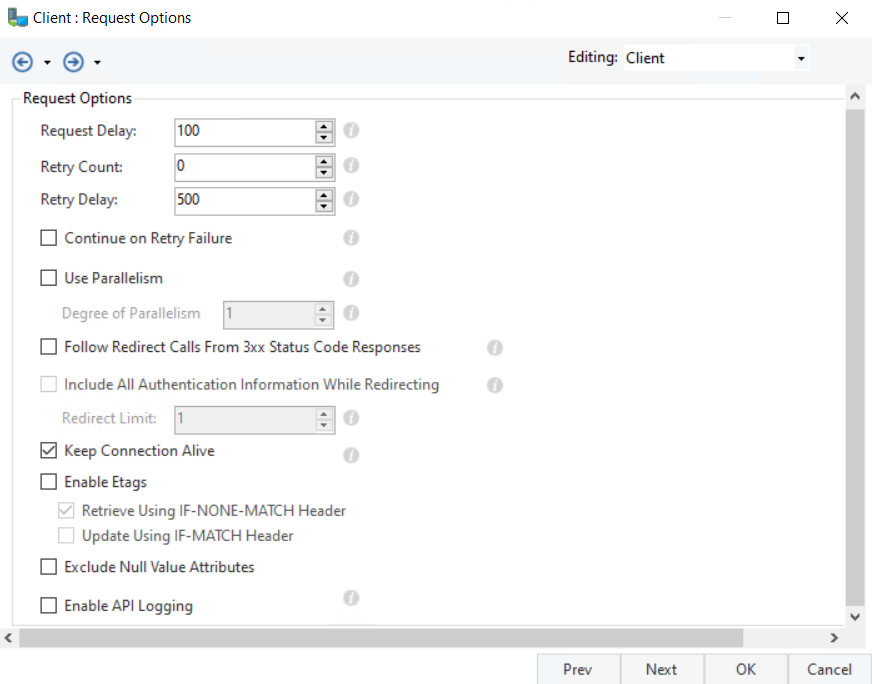The height and width of the screenshot is (684, 872).
Task: Expand the back button history dropdown arrow
Action: 47,63
